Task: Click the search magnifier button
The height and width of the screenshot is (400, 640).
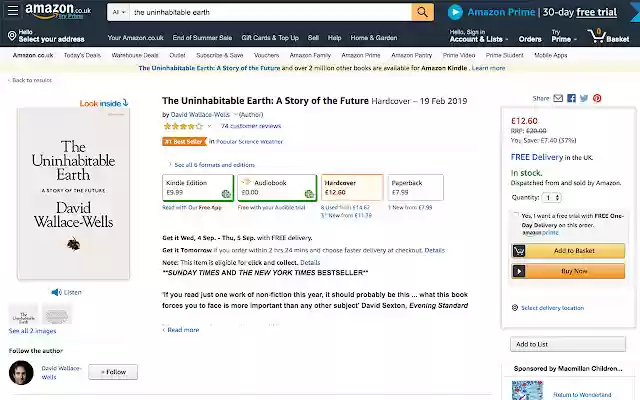Action: pos(422,12)
